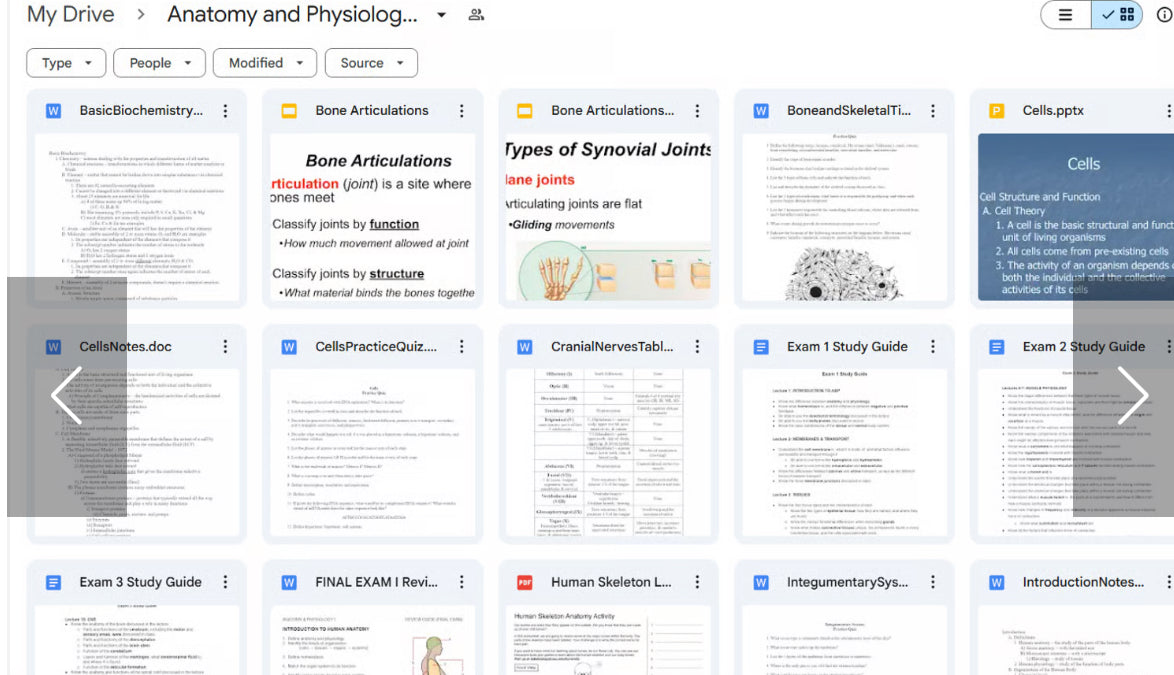
Task: Expand the Anatomy and Physiology folder dropdown arrow
Action: click(441, 15)
